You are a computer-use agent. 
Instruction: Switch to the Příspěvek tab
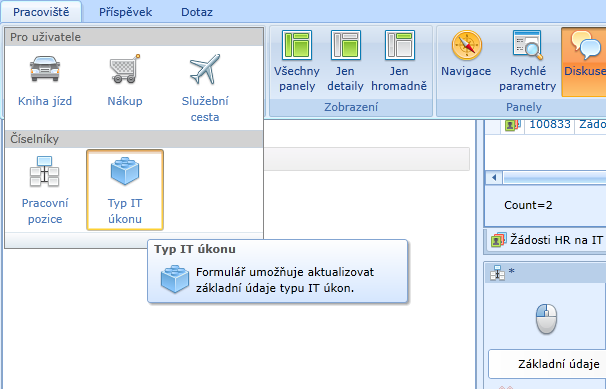pyautogui.click(x=126, y=12)
